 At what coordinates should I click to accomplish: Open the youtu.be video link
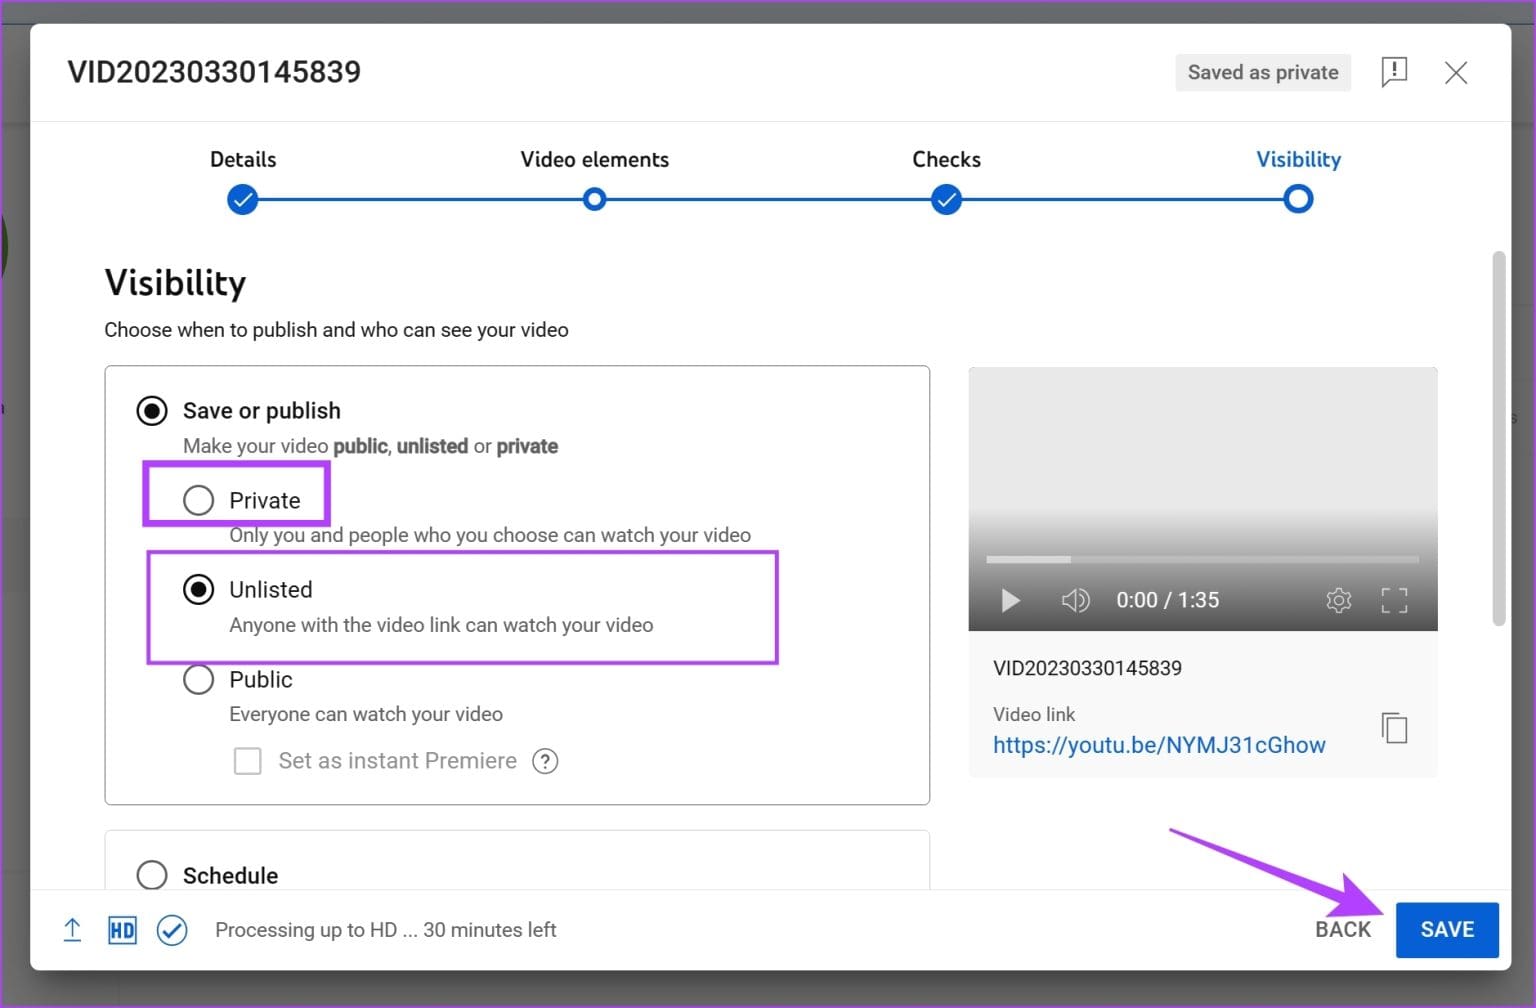[1159, 745]
